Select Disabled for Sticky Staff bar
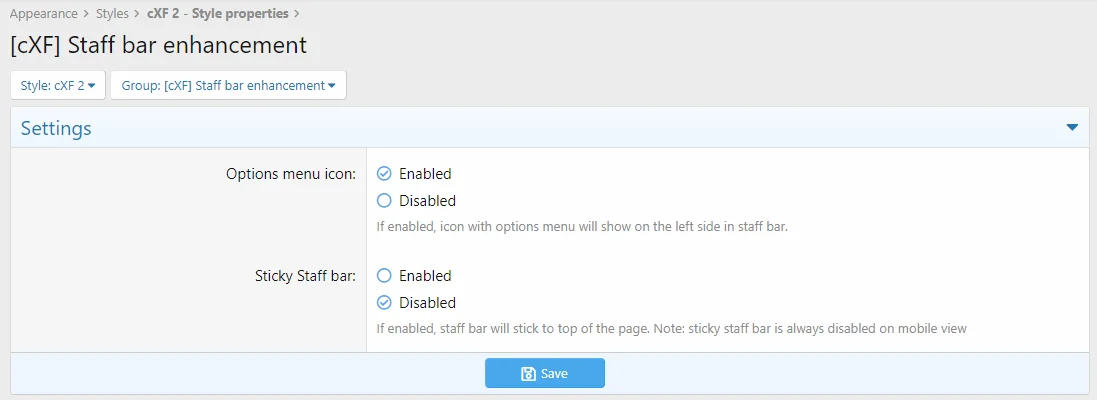 [384, 303]
